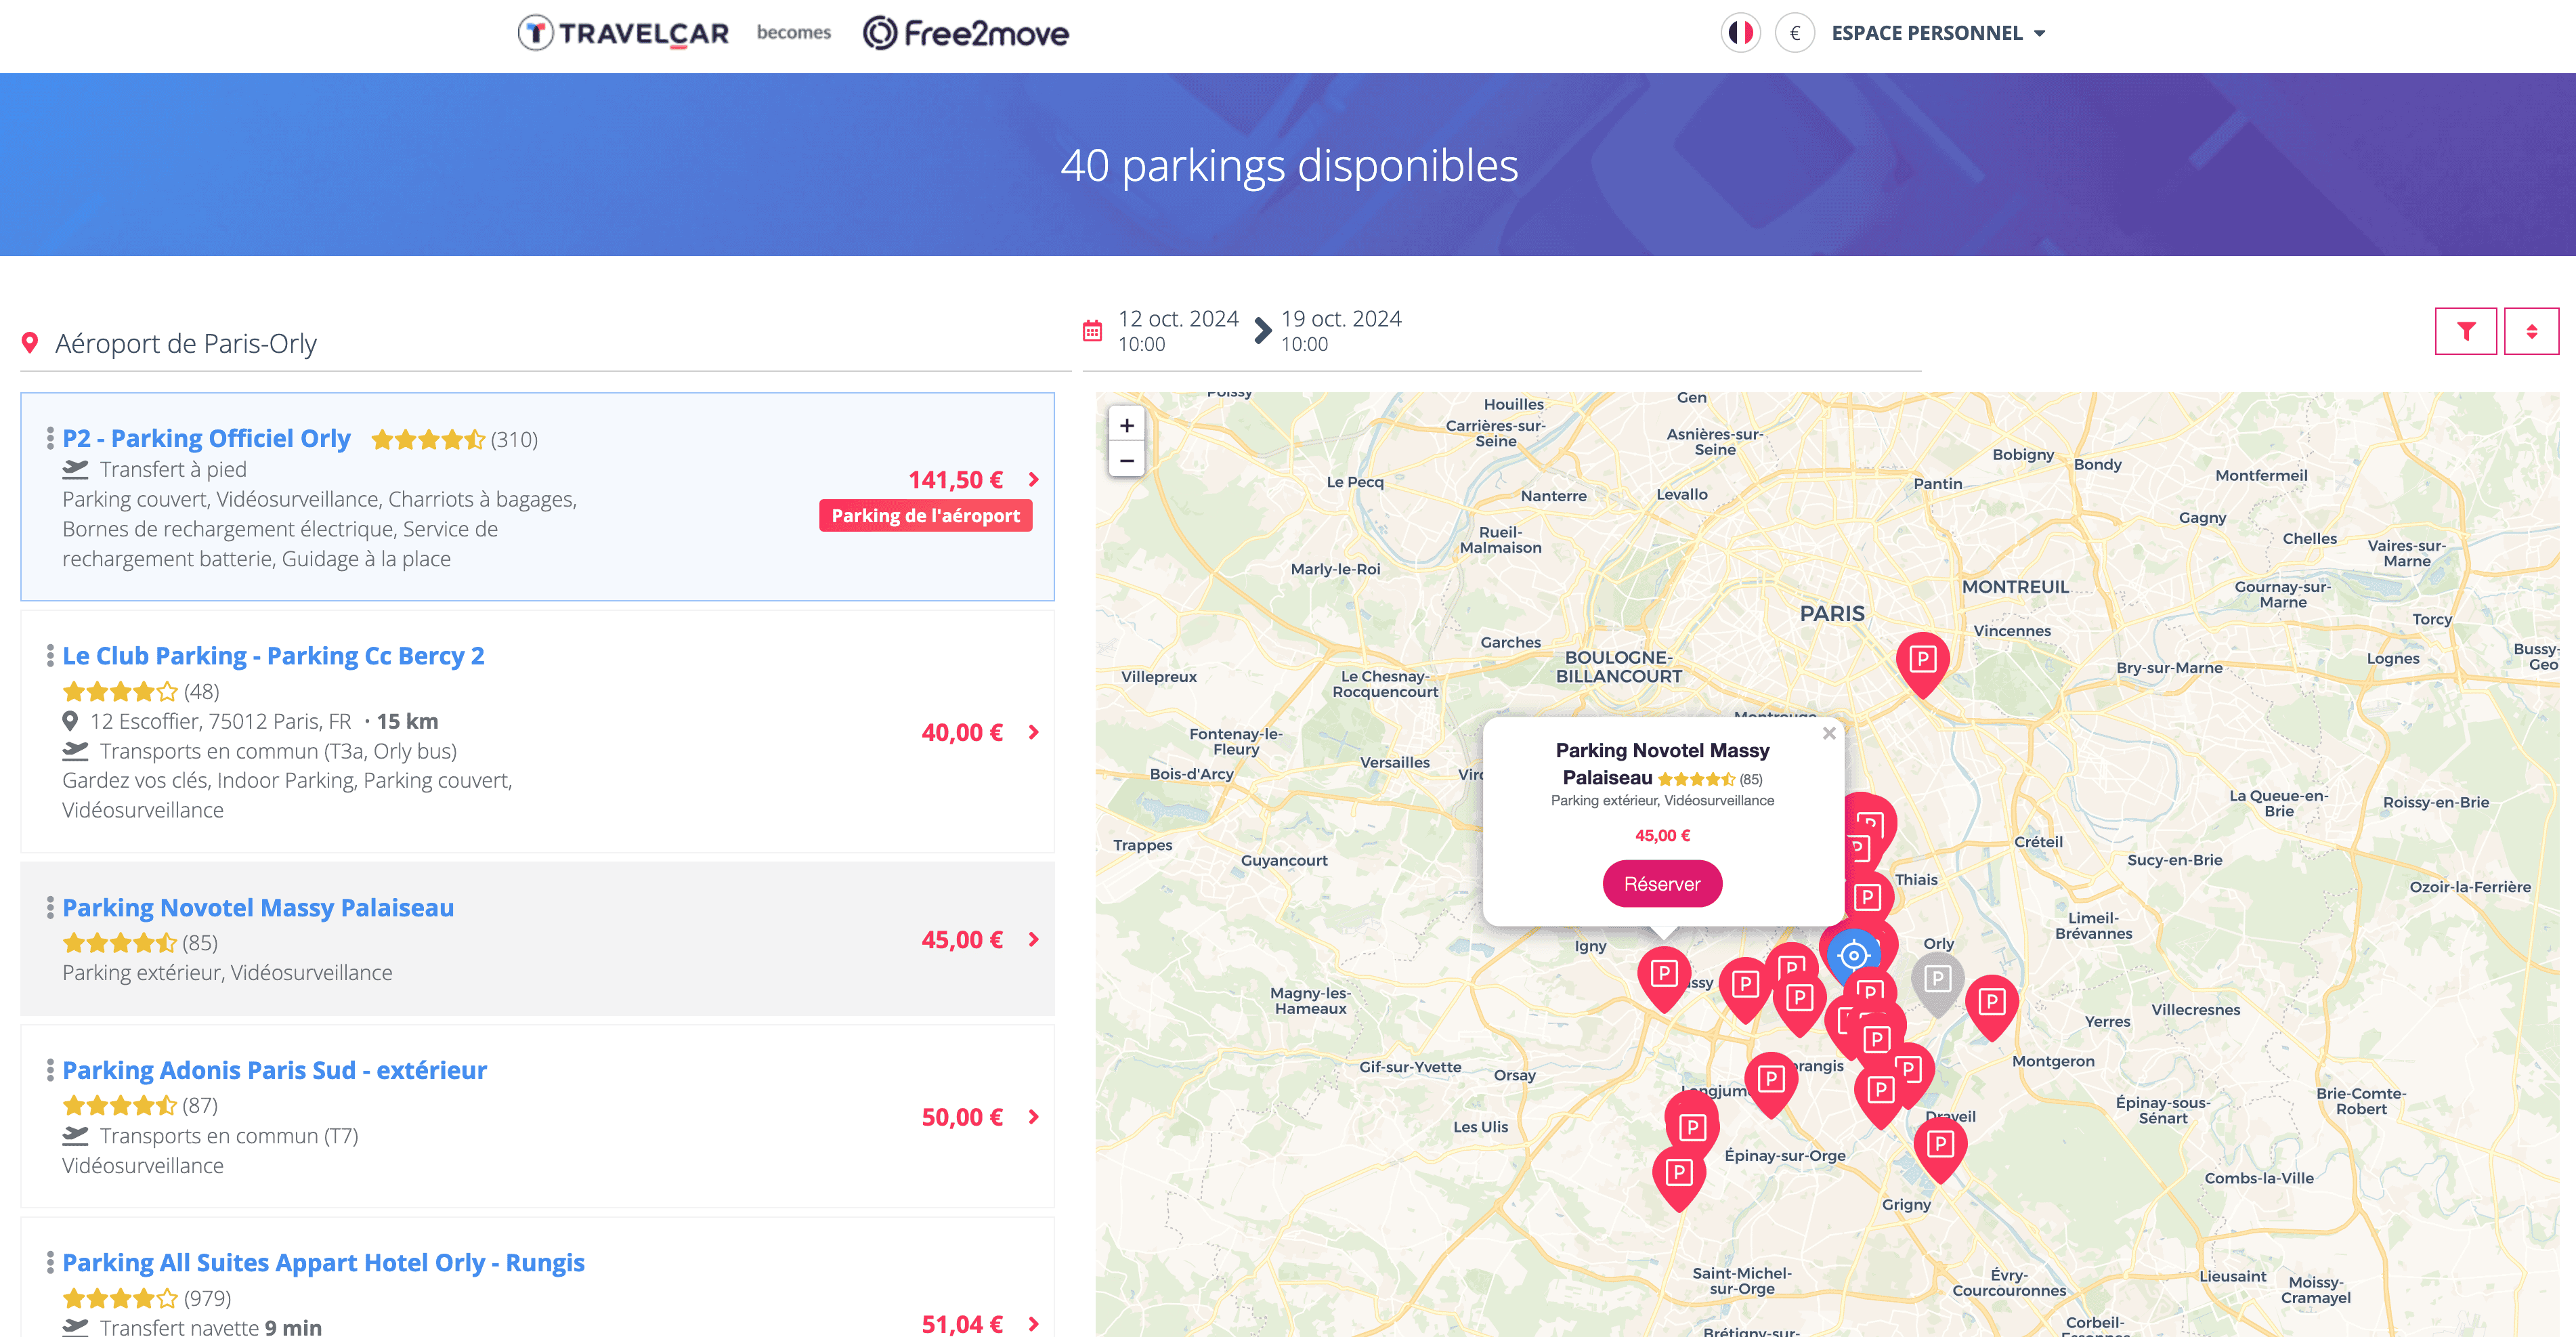Select the parking marker below the Novotel popup

1664,978
